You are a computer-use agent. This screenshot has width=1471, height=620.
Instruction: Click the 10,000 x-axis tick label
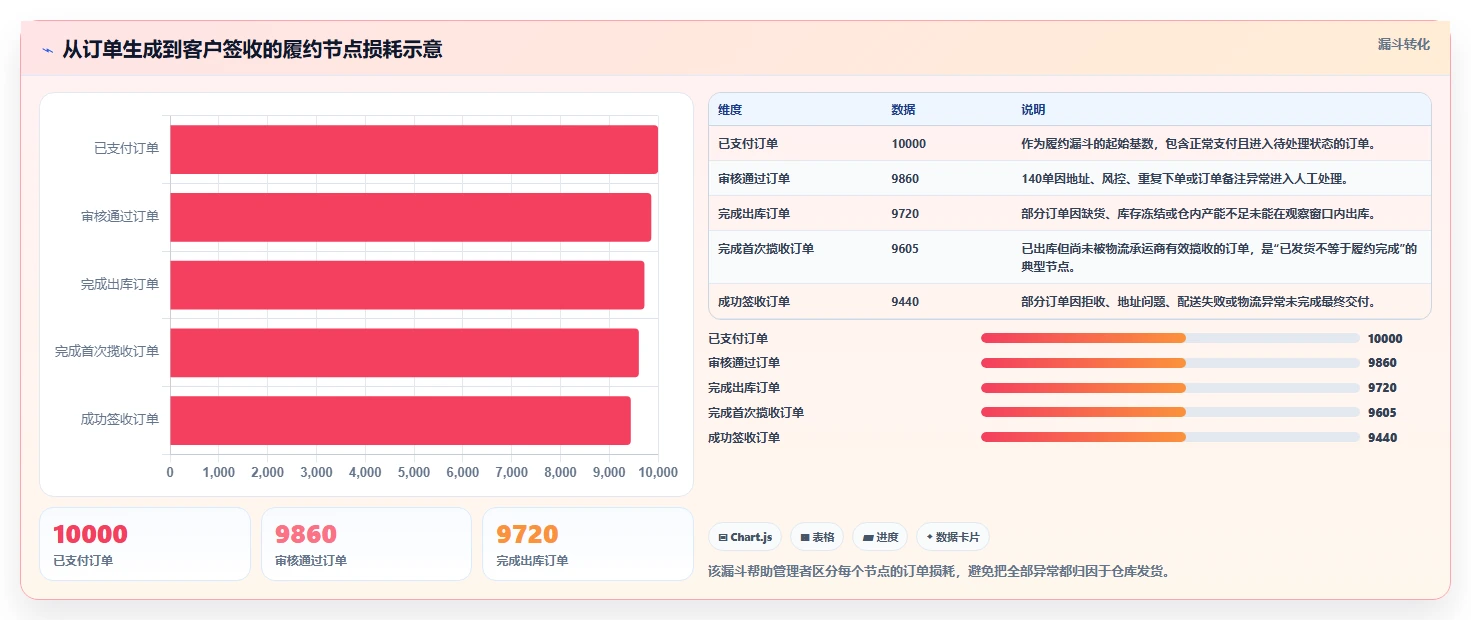pyautogui.click(x=658, y=473)
